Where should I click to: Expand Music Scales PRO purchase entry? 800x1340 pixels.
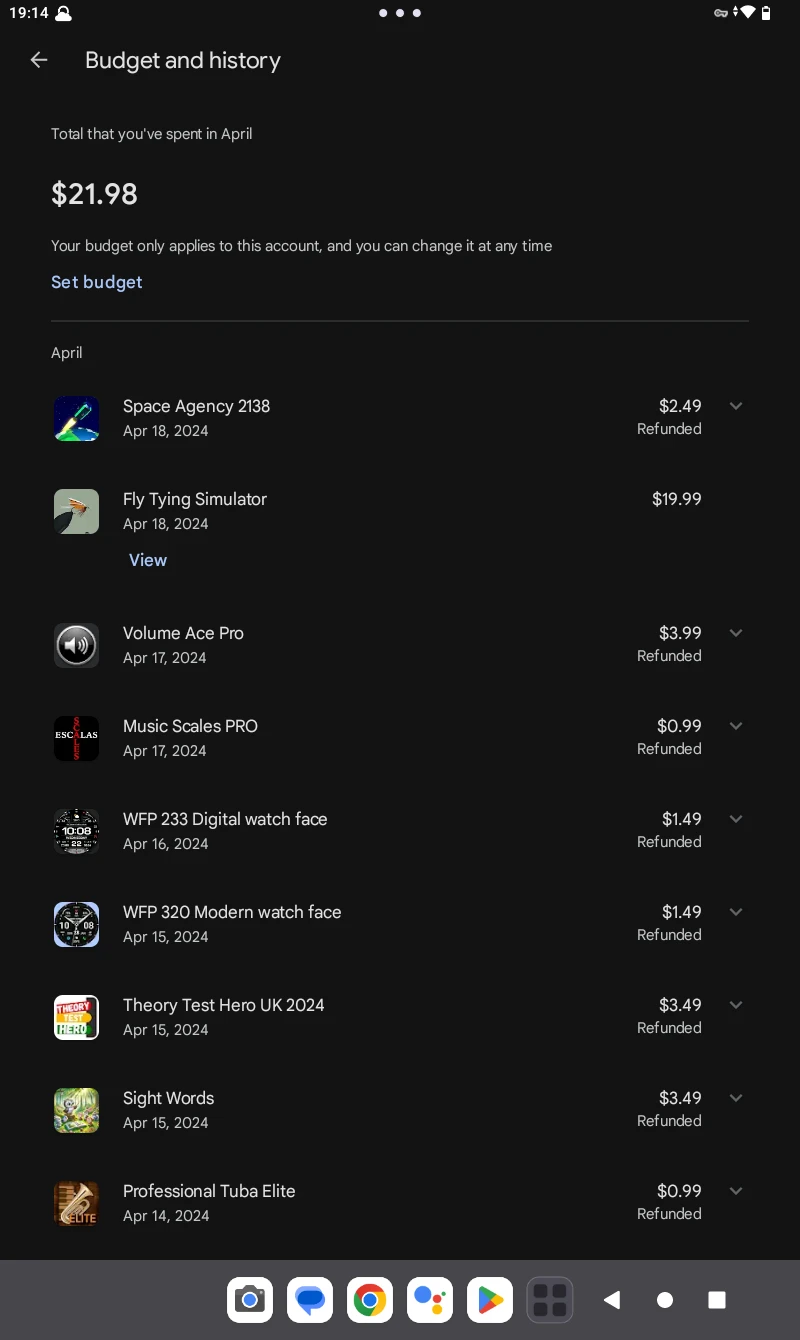736,726
